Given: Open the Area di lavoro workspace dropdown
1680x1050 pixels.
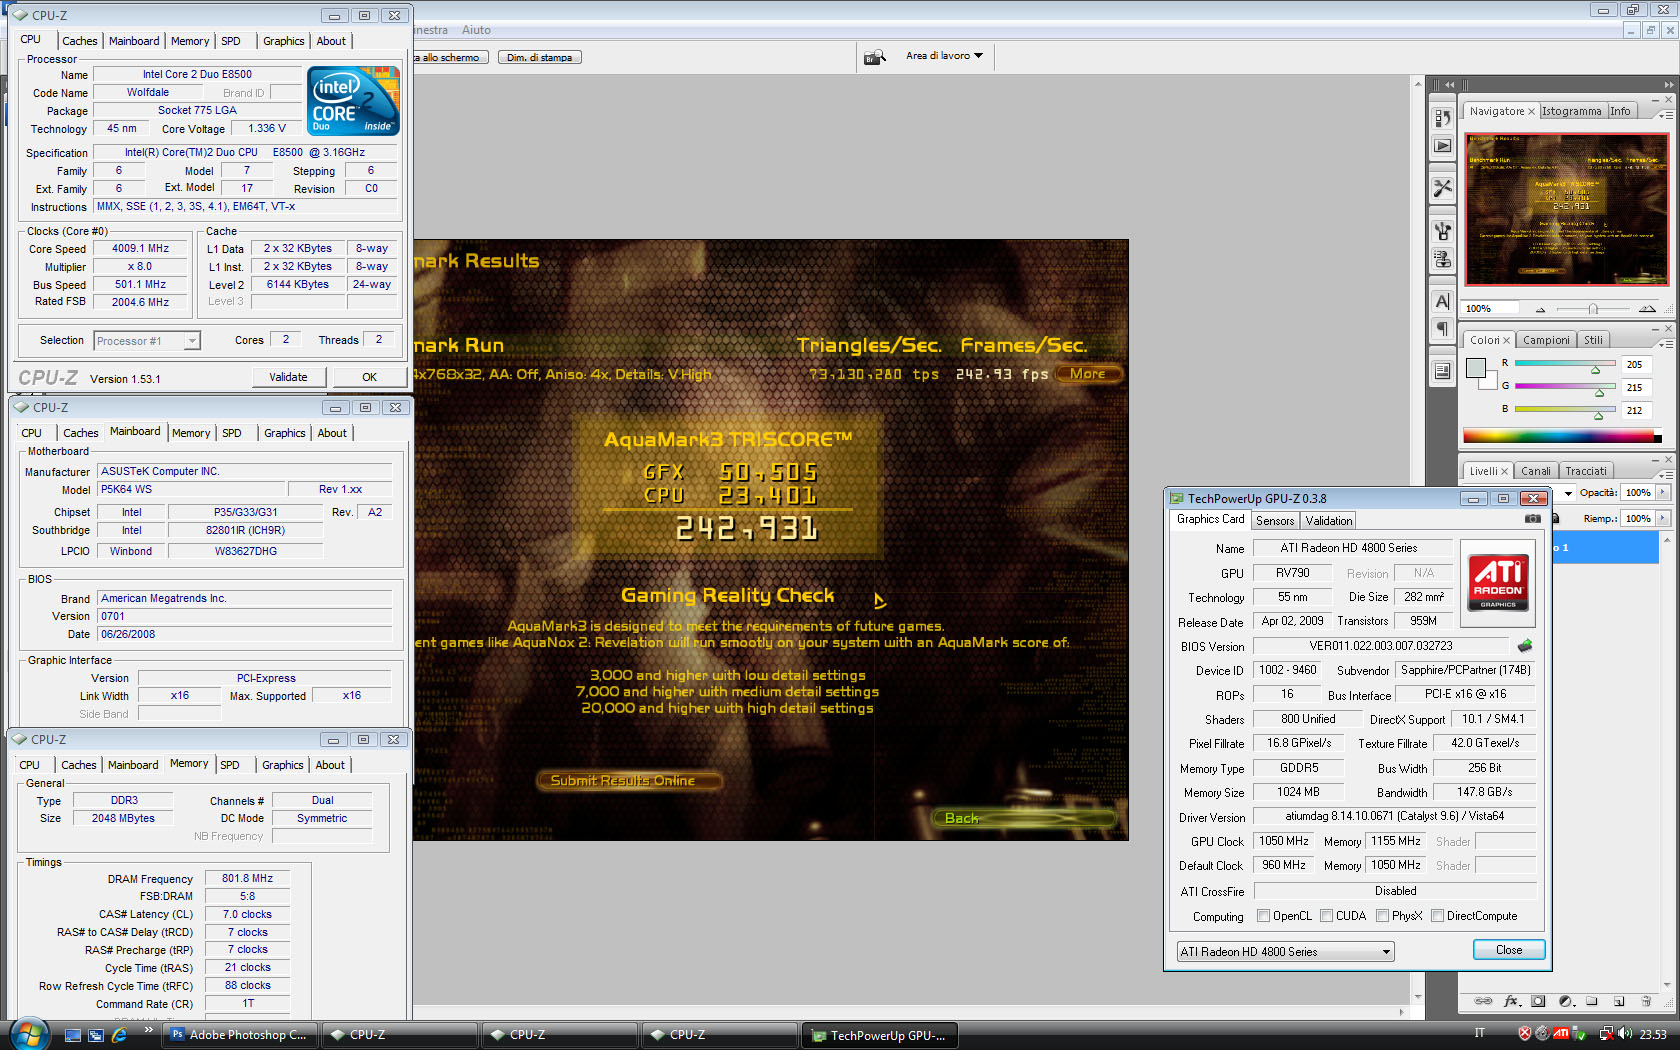Looking at the screenshot, I should pos(944,56).
